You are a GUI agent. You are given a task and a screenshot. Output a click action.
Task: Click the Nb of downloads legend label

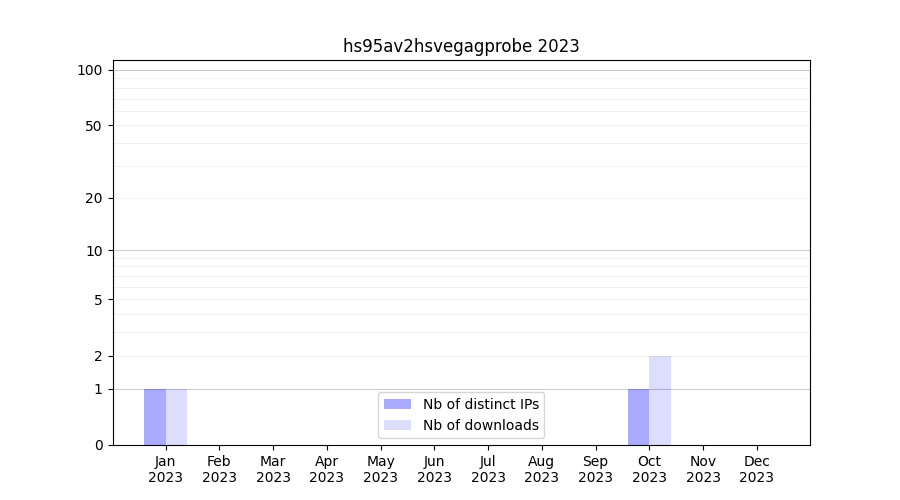(x=480, y=425)
